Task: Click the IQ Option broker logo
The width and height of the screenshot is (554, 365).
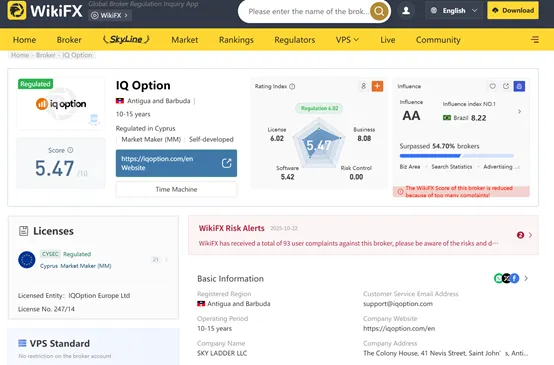Action: [x=61, y=104]
